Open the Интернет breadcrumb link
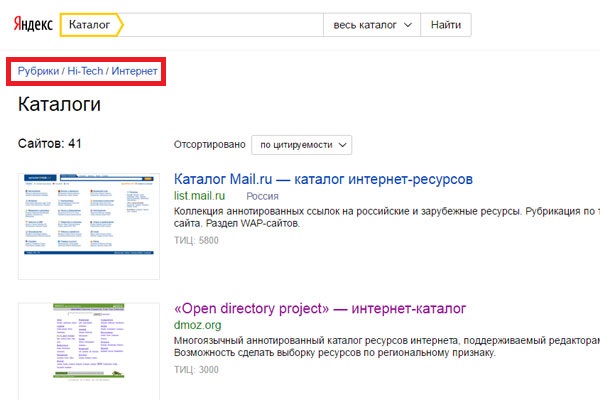The width and height of the screenshot is (600, 400). coord(134,71)
